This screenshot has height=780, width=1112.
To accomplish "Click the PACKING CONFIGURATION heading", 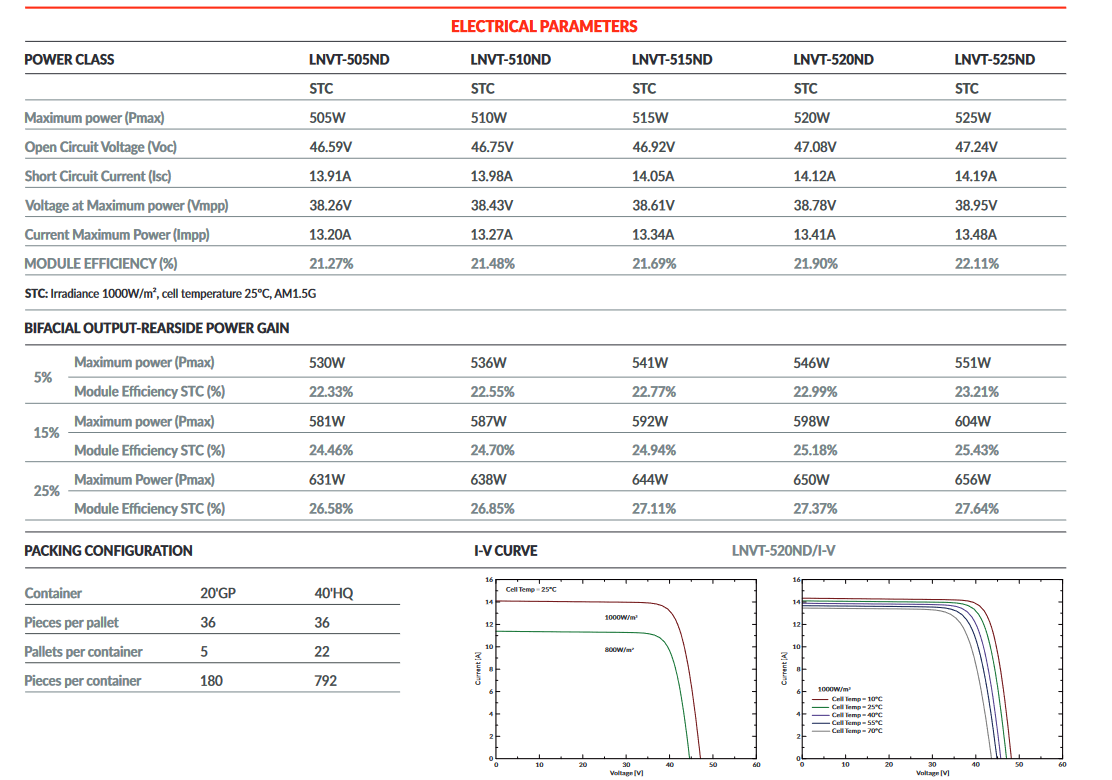I will tap(108, 551).
